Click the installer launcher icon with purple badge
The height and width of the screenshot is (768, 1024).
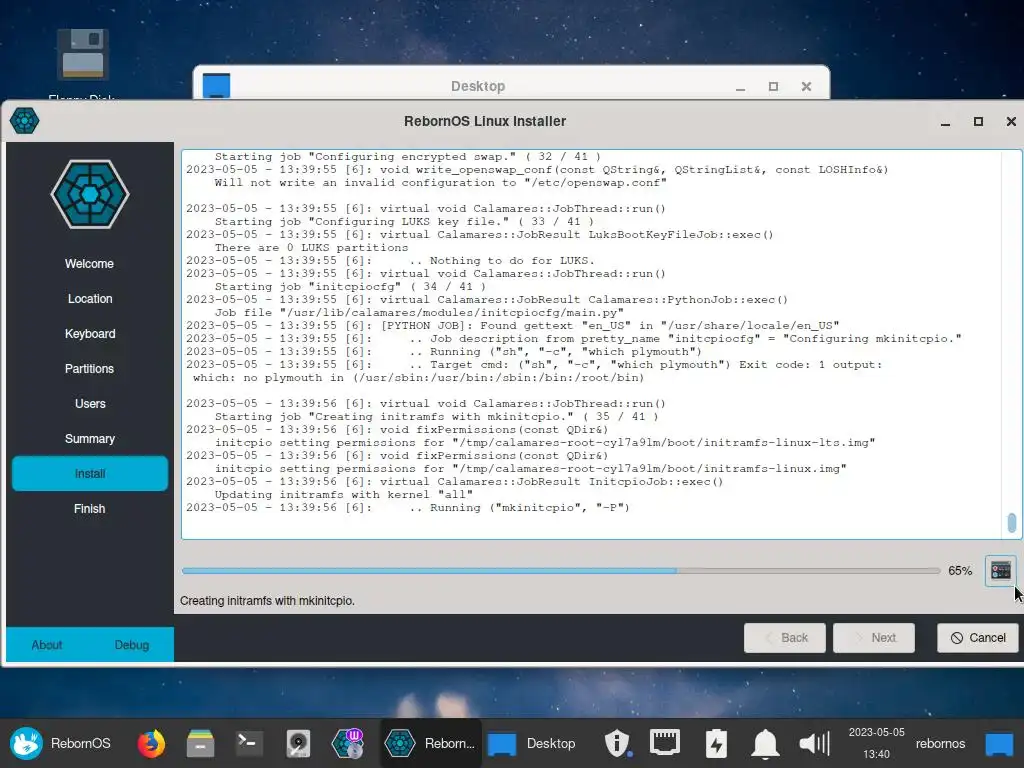click(x=347, y=743)
